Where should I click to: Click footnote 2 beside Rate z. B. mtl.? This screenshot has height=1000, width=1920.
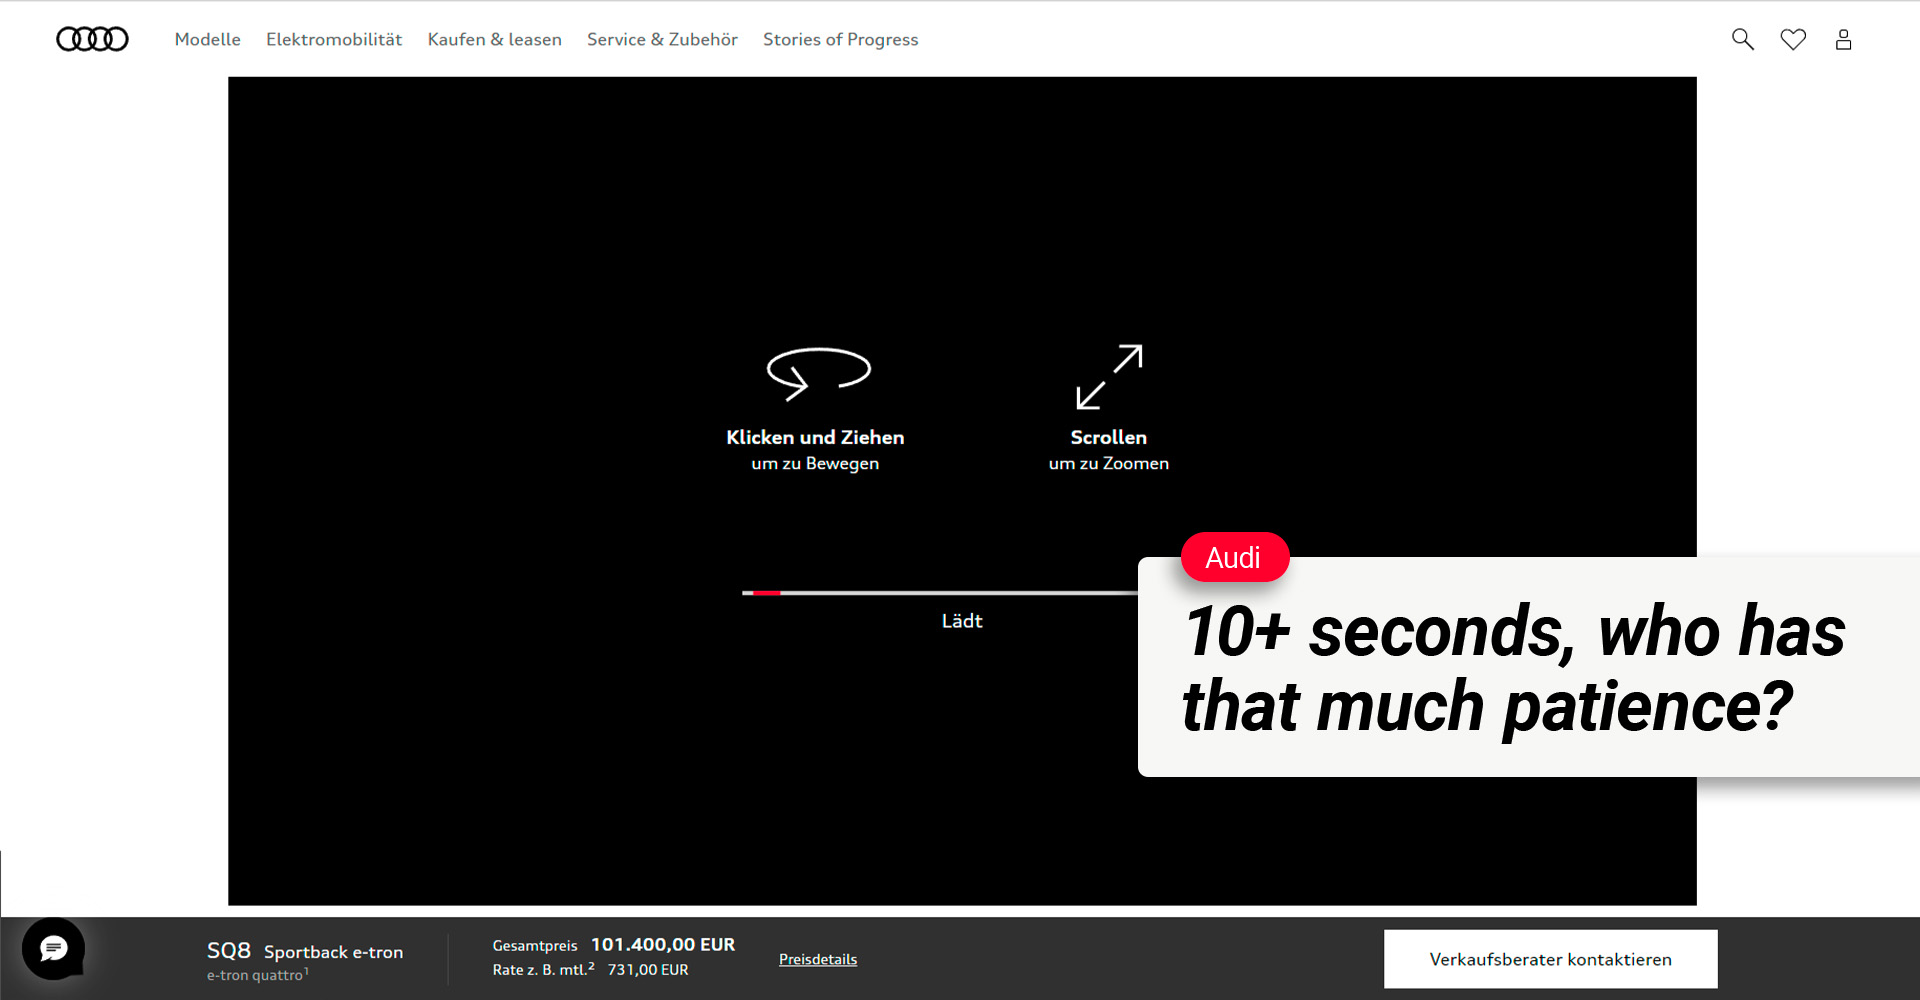pyautogui.click(x=591, y=966)
